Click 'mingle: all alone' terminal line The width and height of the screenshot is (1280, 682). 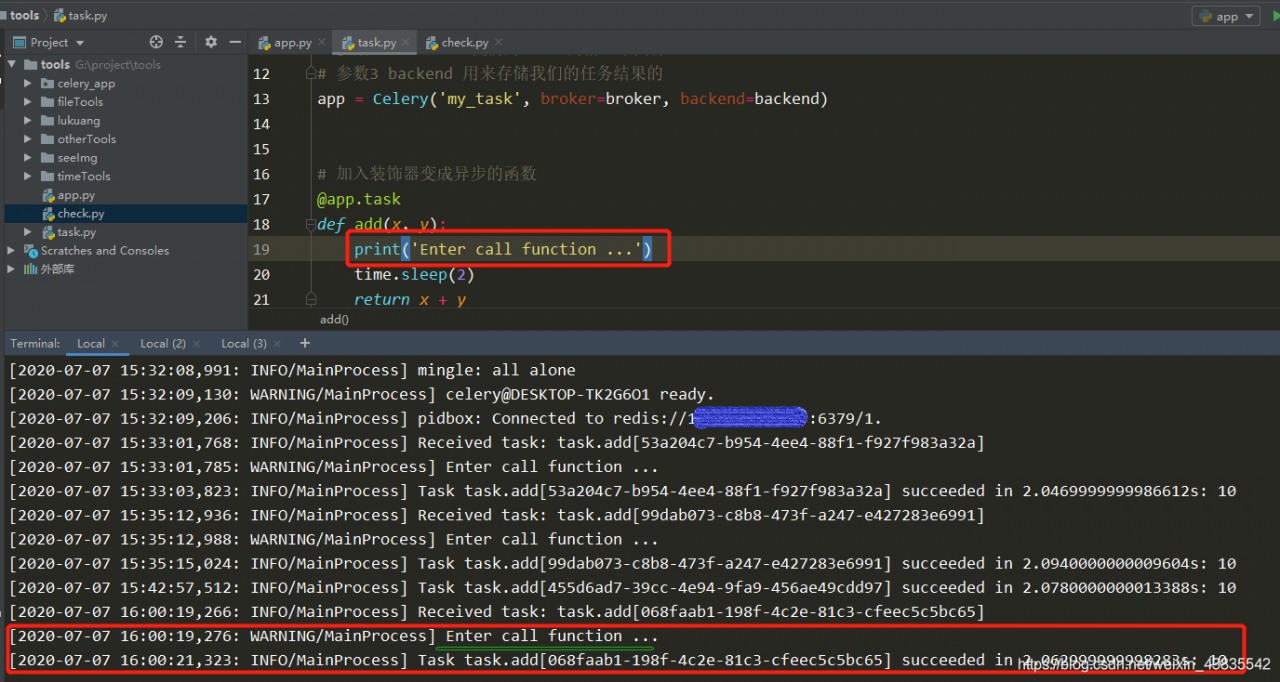pyautogui.click(x=497, y=371)
